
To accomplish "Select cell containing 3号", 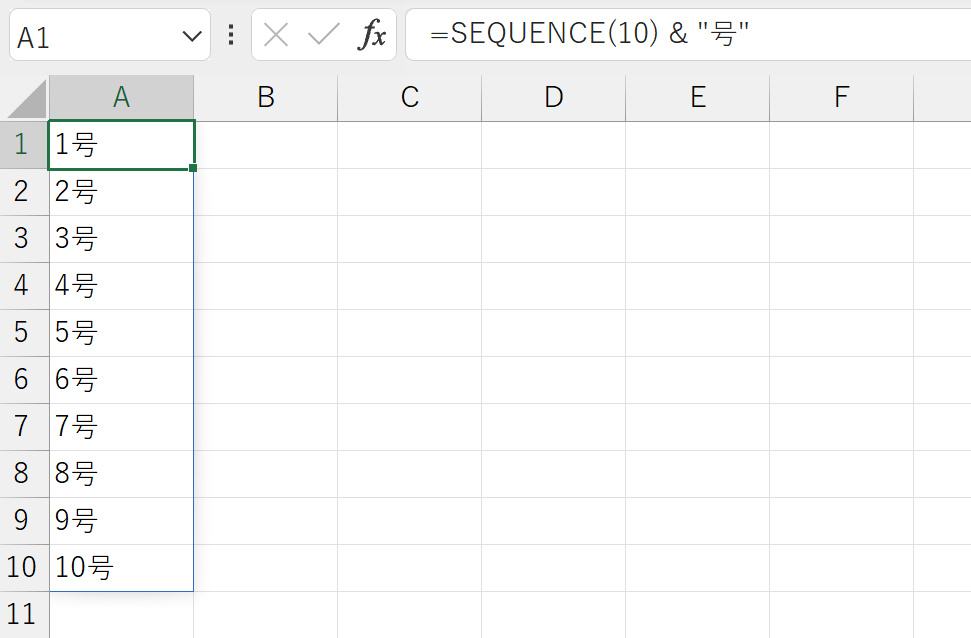I will click(x=121, y=239).
